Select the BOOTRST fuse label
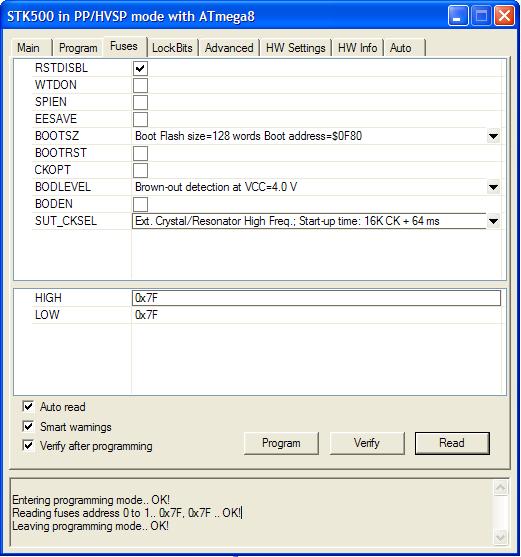521x557 pixels. (61, 153)
